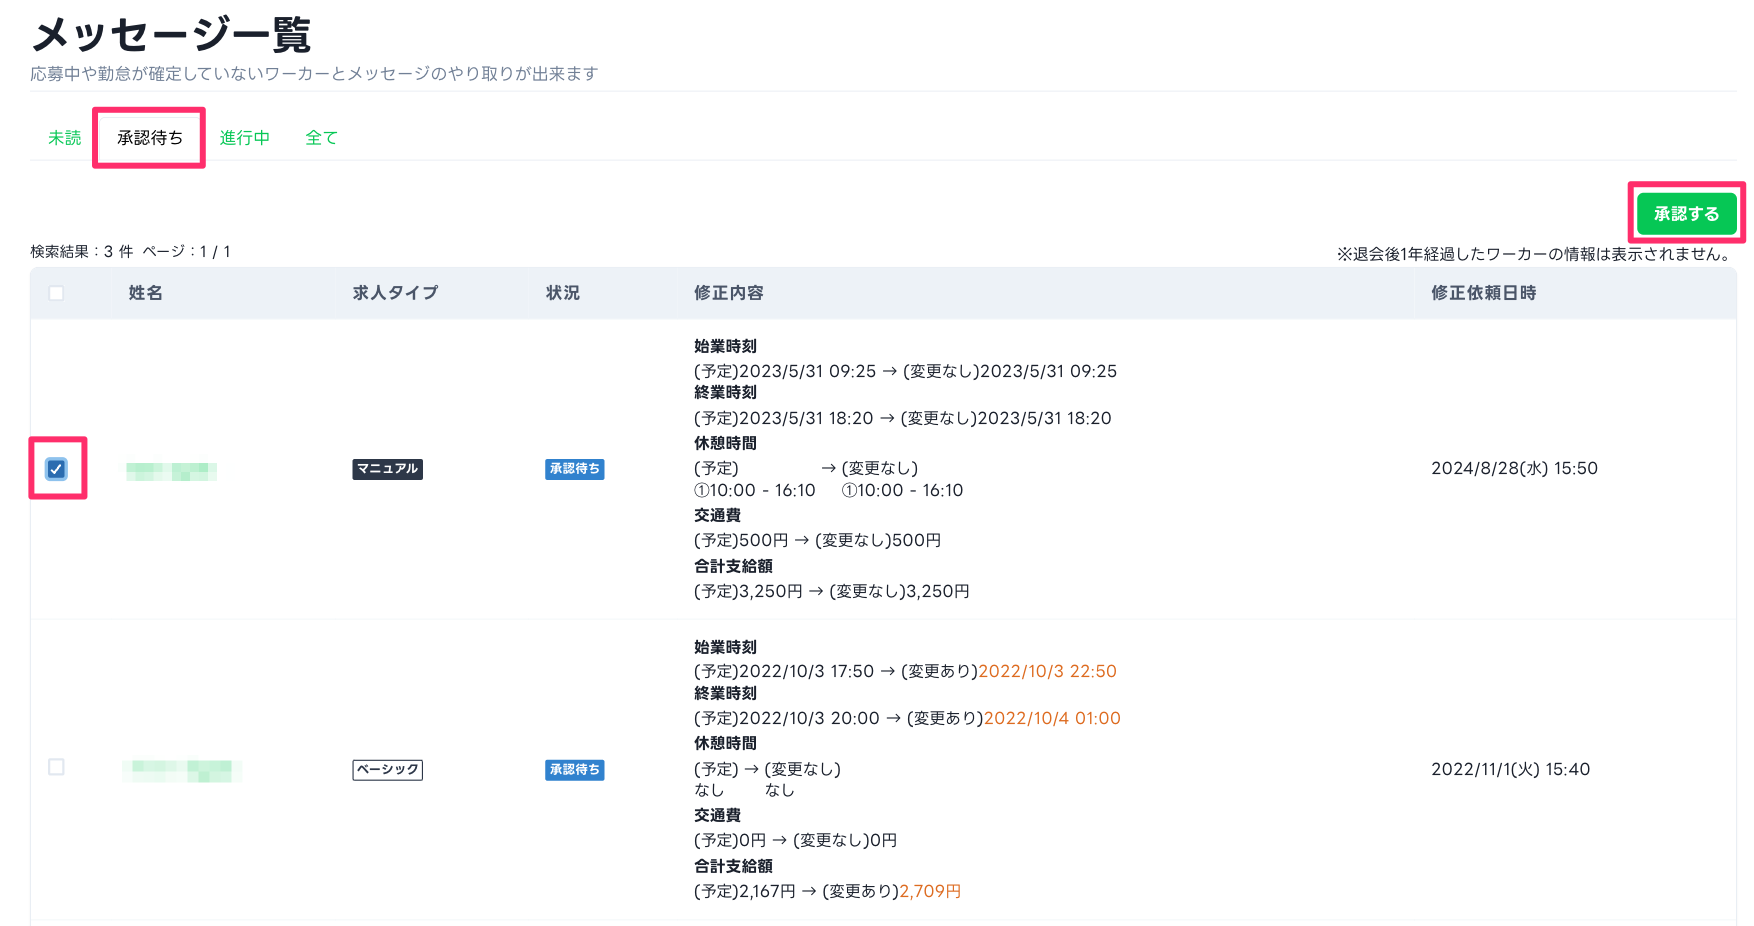Click the 2024/8/28(水) 15:50 request date
The height and width of the screenshot is (926, 1754).
1514,468
